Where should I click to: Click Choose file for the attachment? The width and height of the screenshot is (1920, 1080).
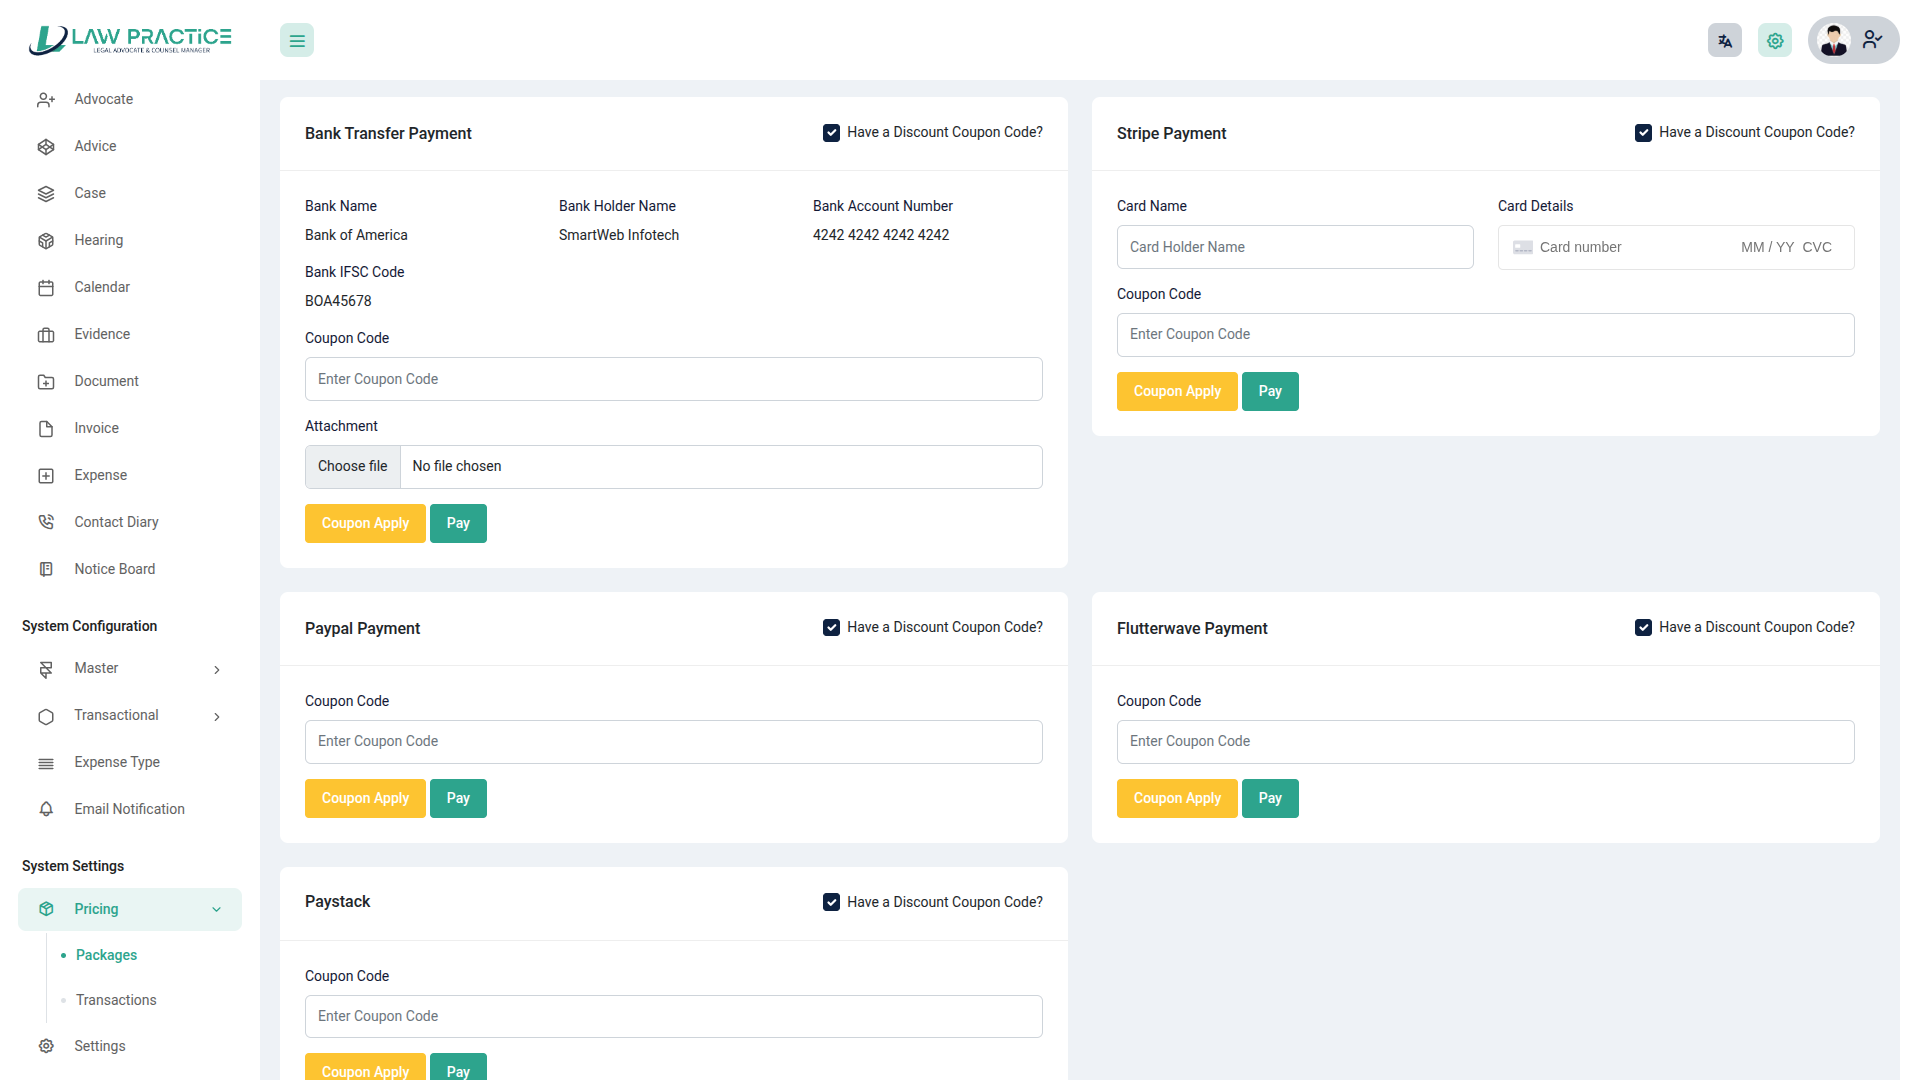(352, 467)
